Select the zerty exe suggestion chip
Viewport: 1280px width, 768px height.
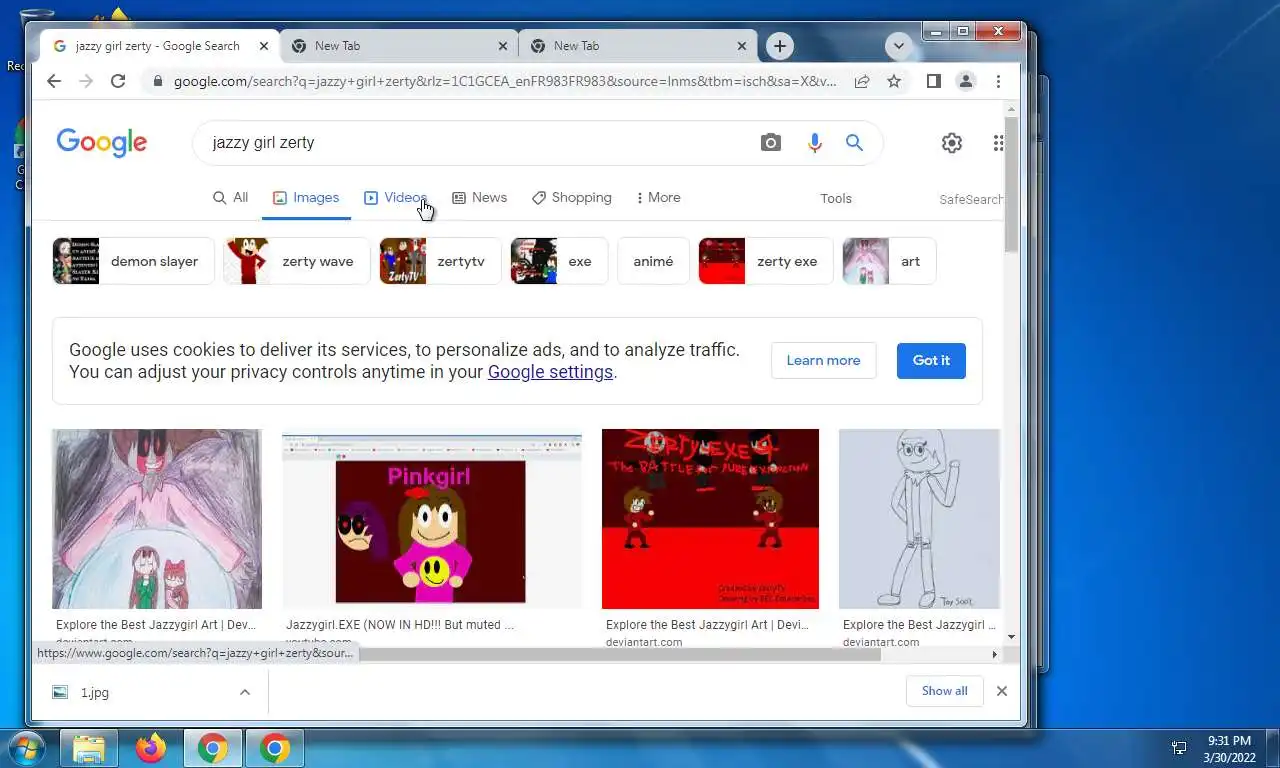click(766, 261)
